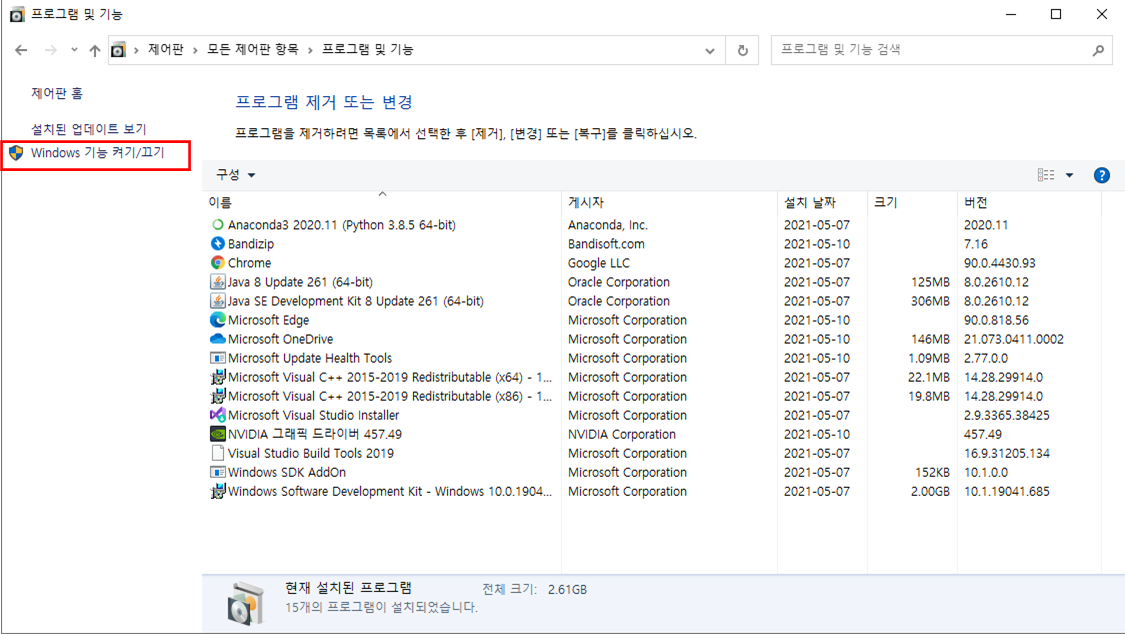Click the view layout icon
This screenshot has height=634, width=1125.
[1045, 175]
